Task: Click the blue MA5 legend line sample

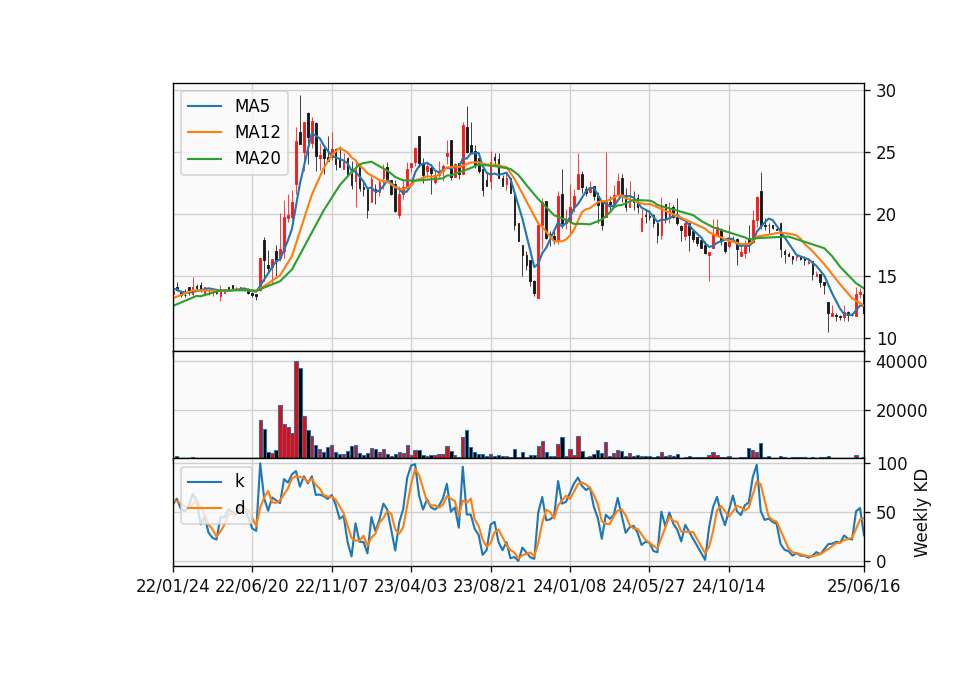Action: (204, 106)
